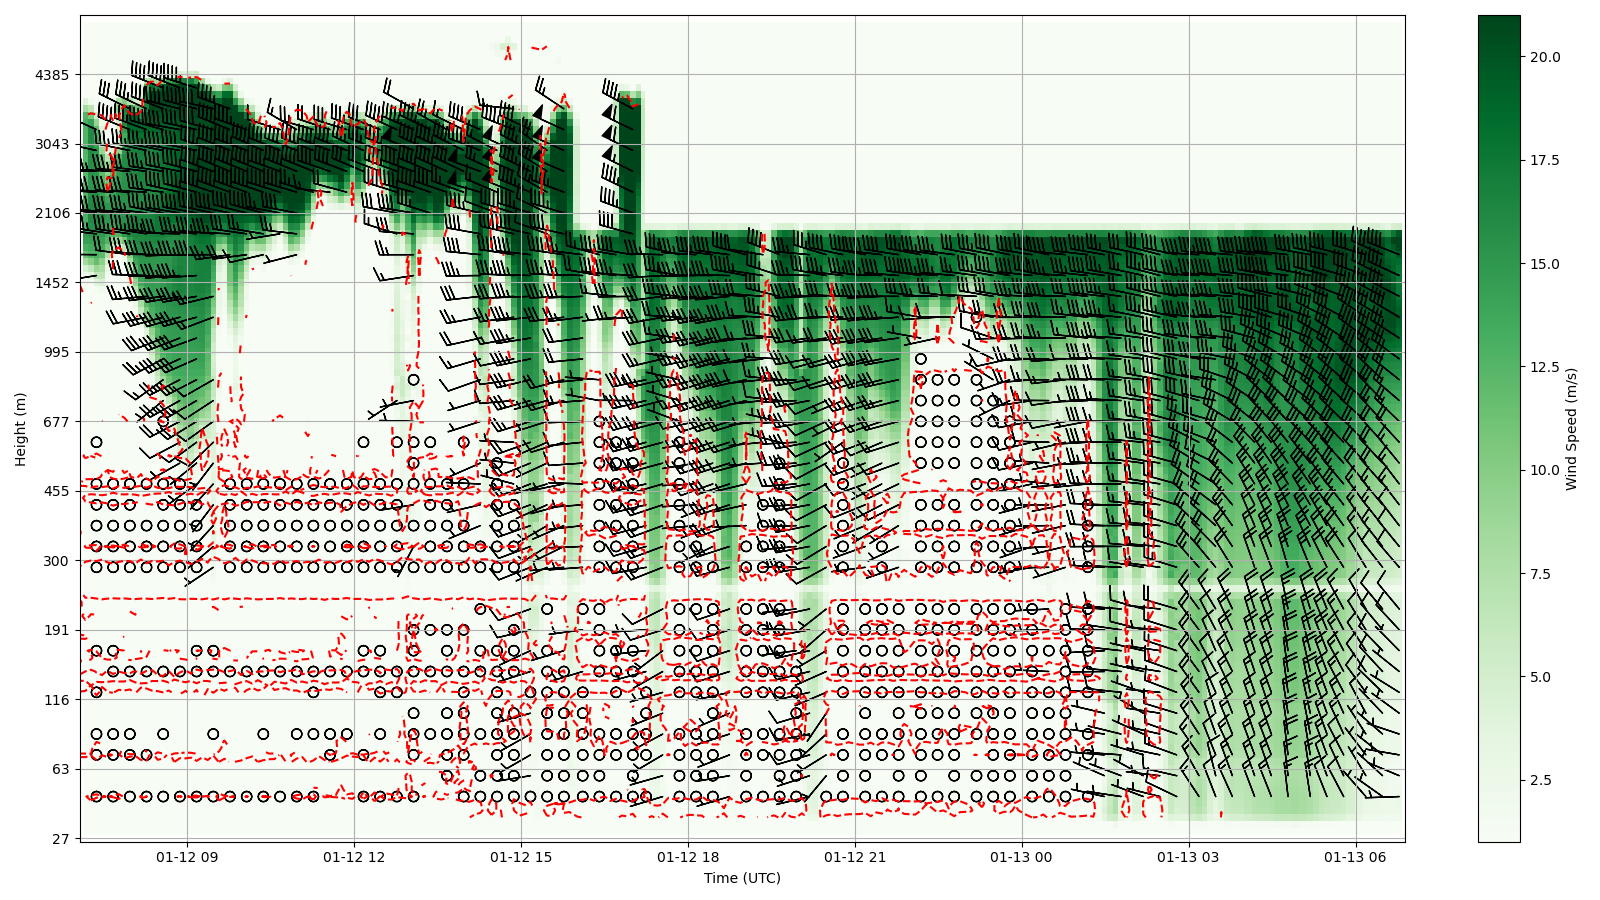Select the 01-12 15 time tick label
The height and width of the screenshot is (900, 1600).
pos(521,857)
